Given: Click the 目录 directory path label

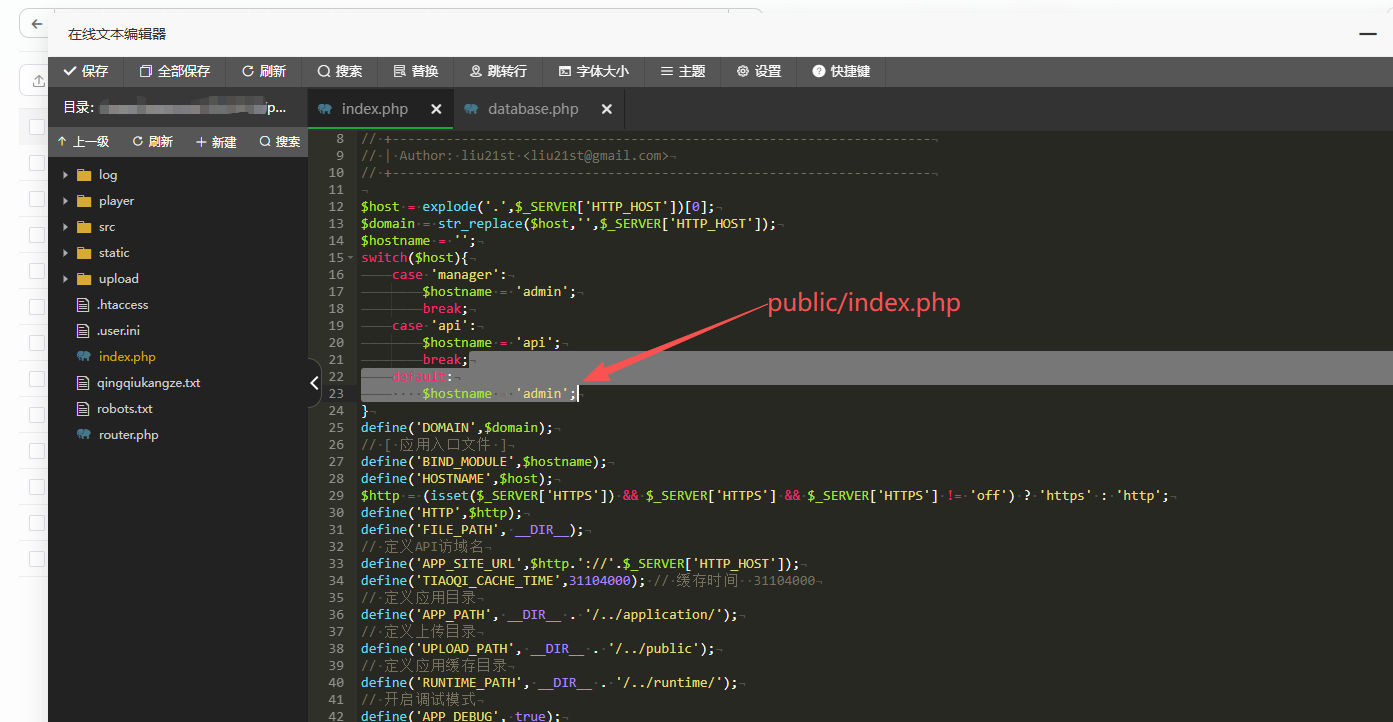Looking at the screenshot, I should click(x=78, y=107).
